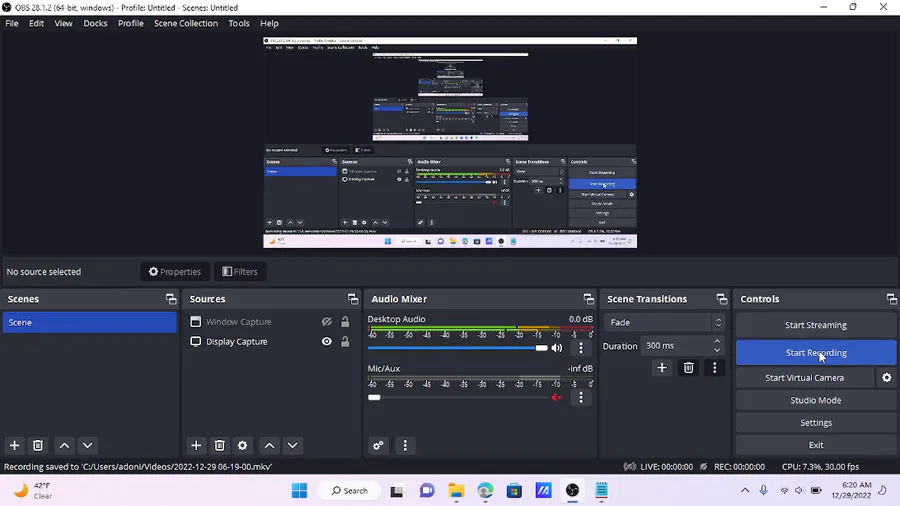Click Start Streaming button
Image resolution: width=900 pixels, height=506 pixels.
coord(816,325)
